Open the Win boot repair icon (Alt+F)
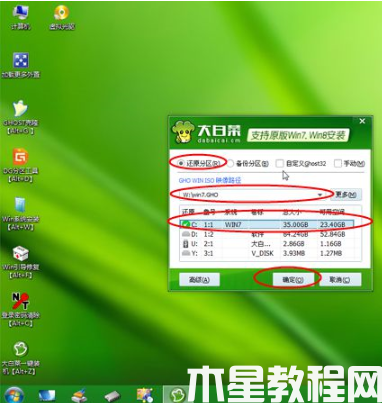The image size is (382, 403). [21, 262]
